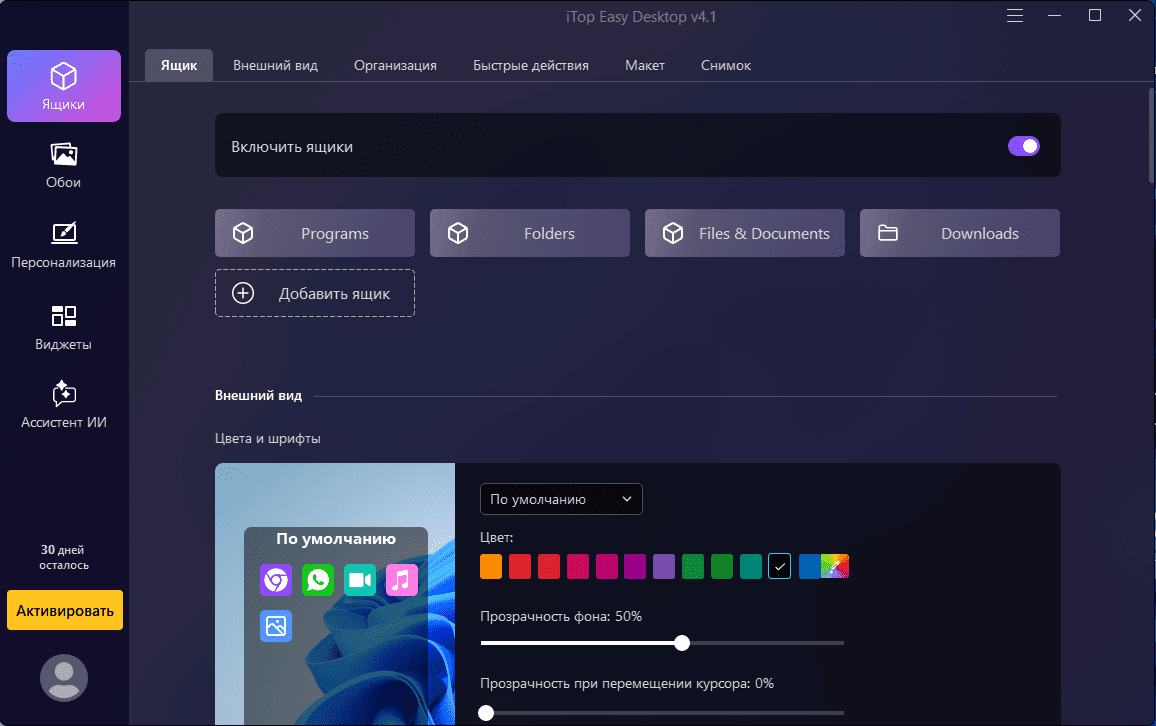Select the Макет tab

click(645, 66)
